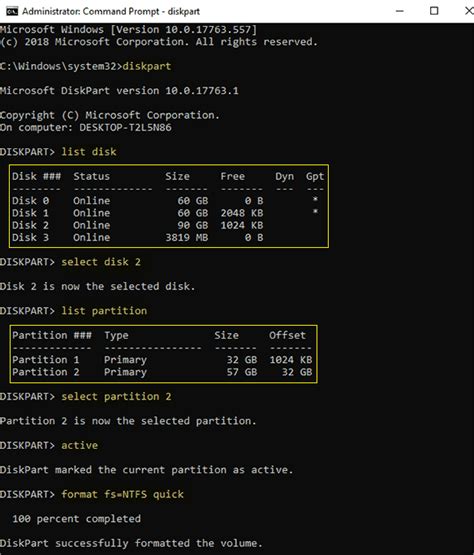Click the 'Partition 1' row label
The image size is (474, 555).
tap(46, 360)
